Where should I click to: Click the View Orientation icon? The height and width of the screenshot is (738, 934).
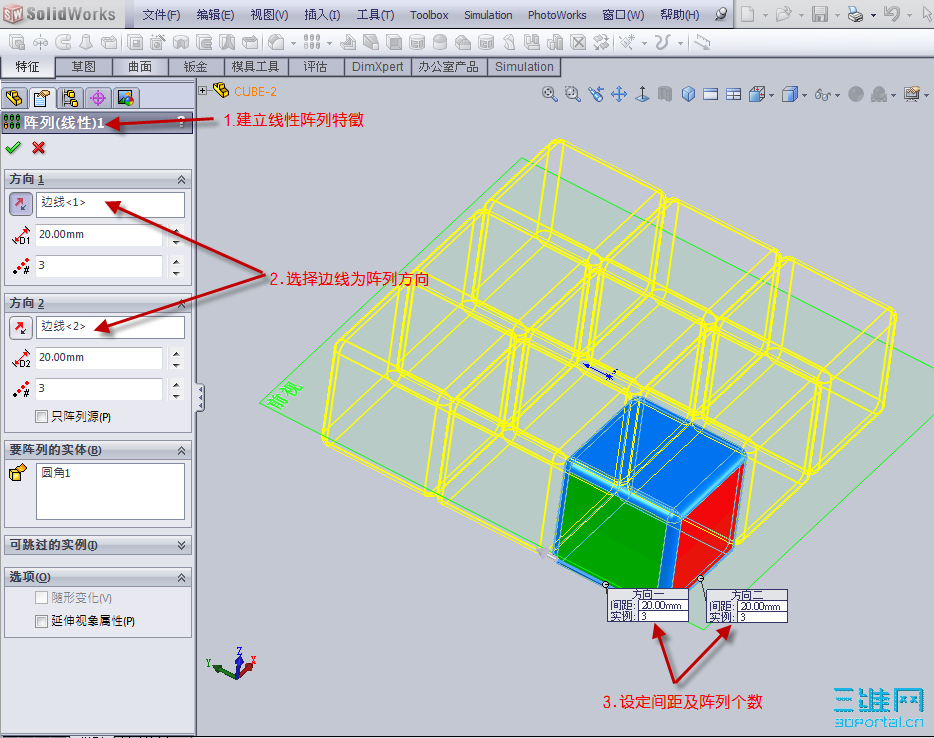click(x=756, y=94)
